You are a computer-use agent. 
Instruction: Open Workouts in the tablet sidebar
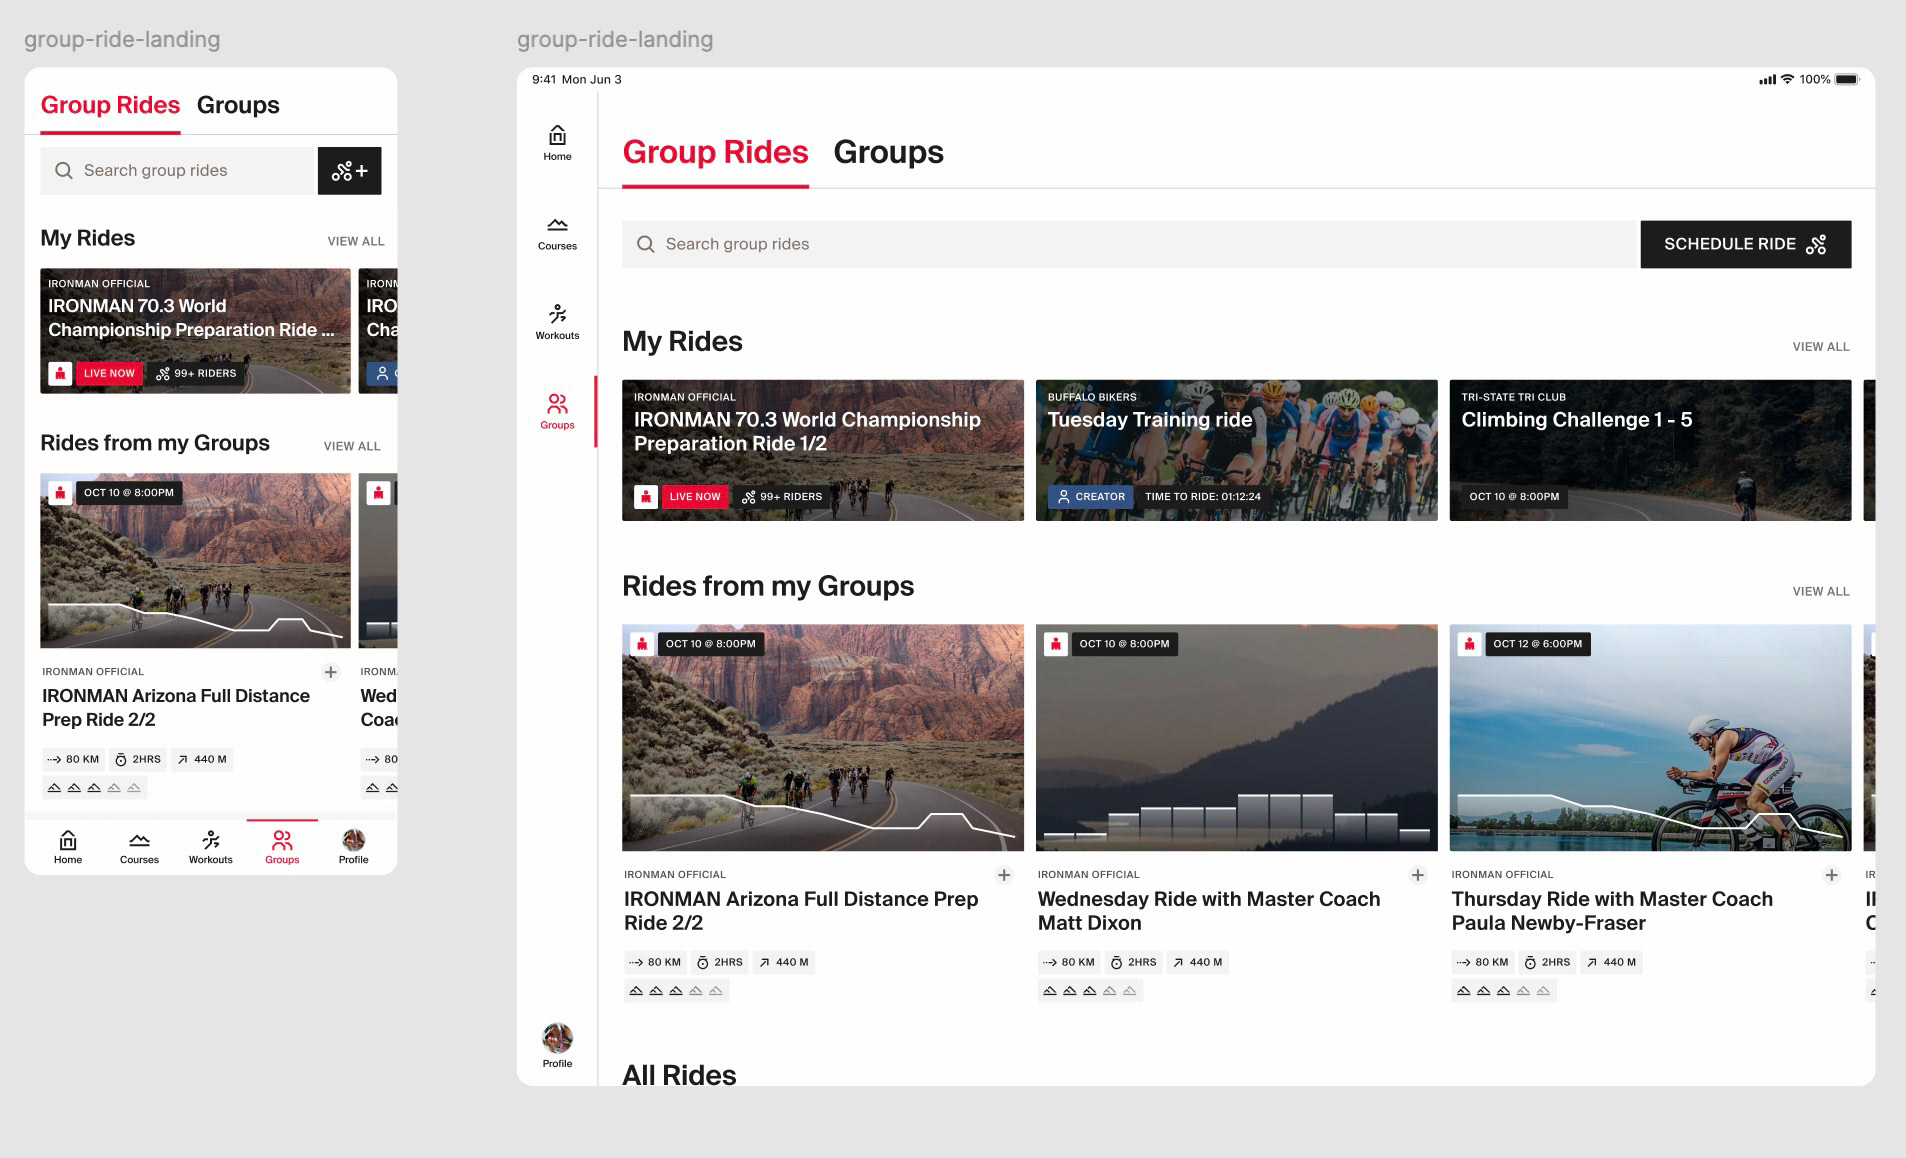(x=557, y=322)
